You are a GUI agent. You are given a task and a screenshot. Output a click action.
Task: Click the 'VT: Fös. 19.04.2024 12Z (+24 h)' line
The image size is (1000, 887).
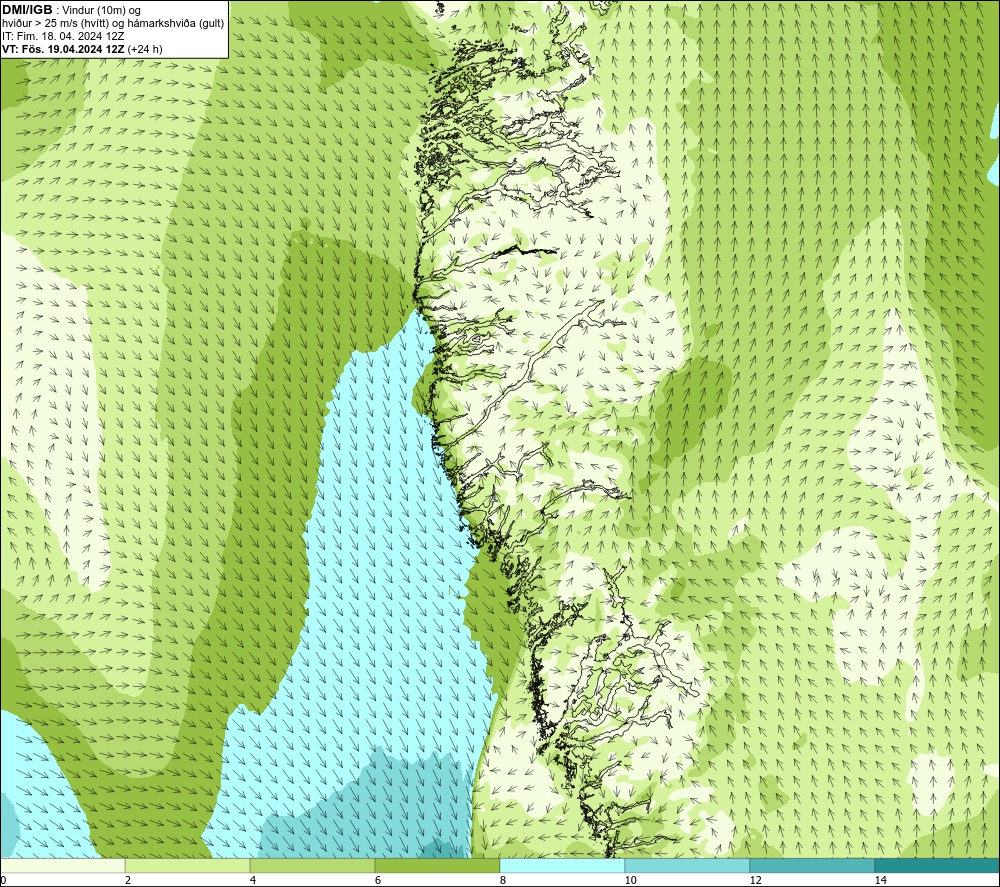tap(82, 49)
